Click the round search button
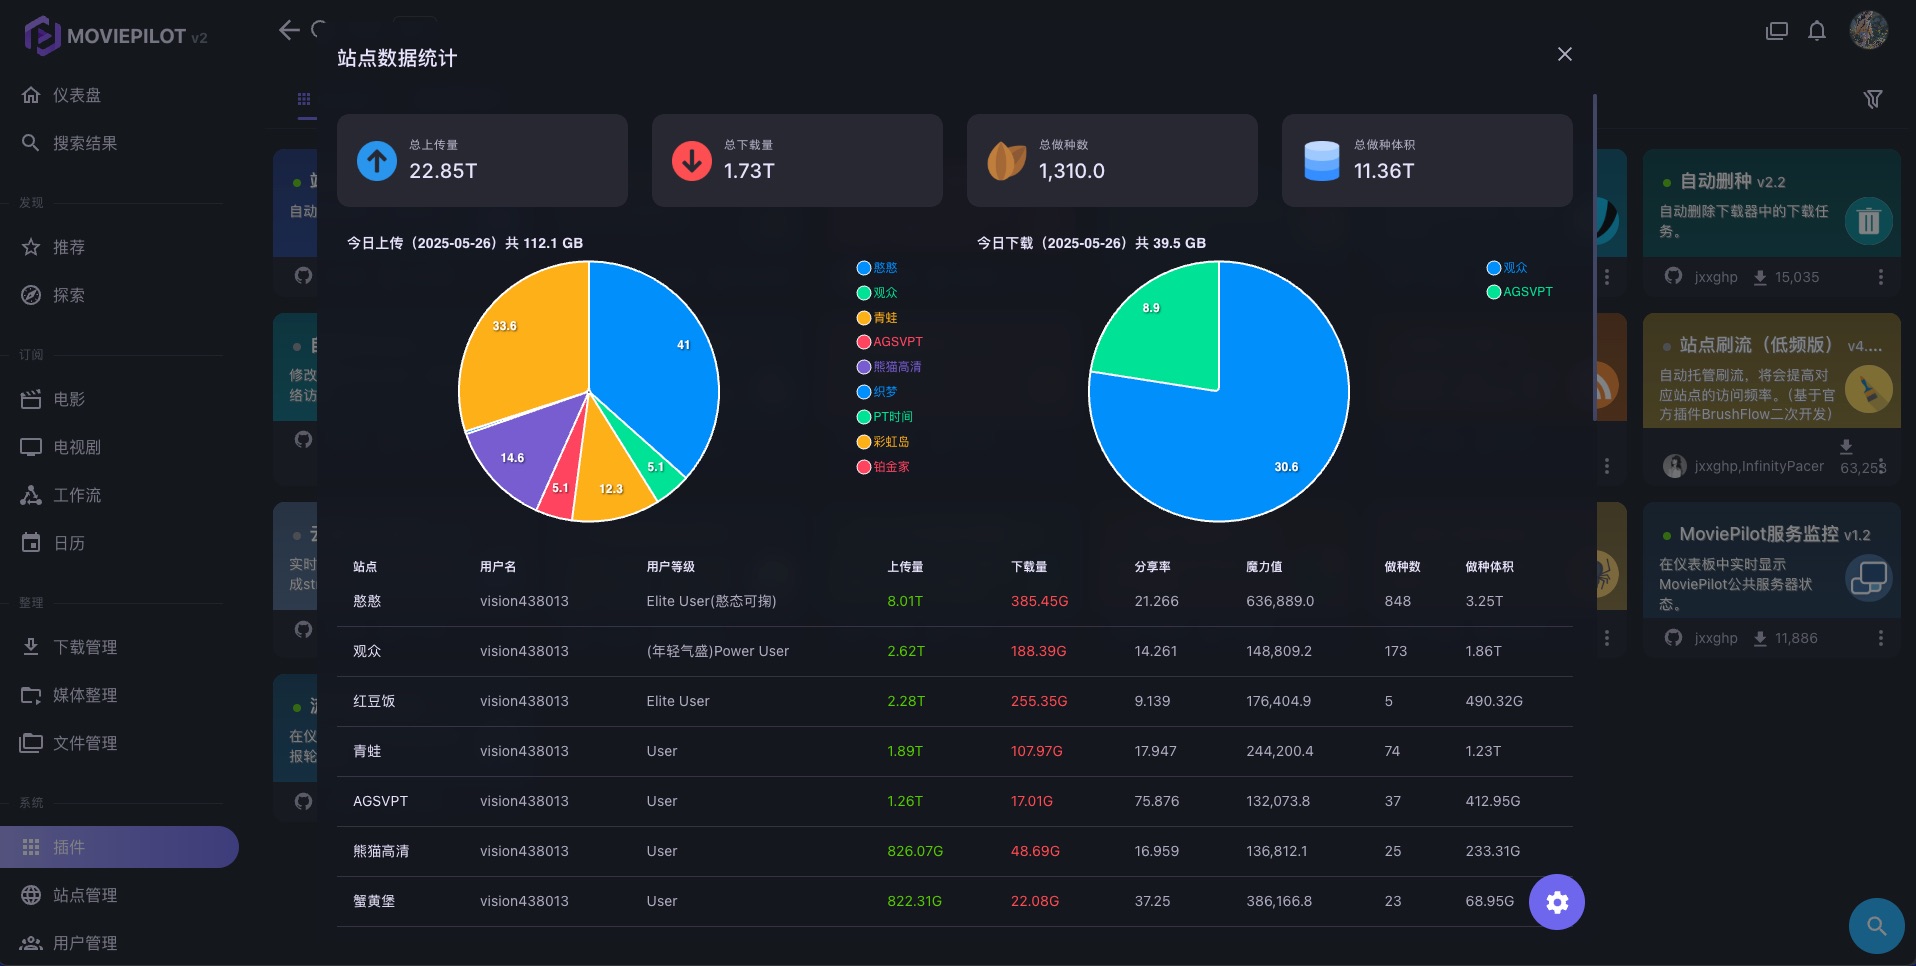The height and width of the screenshot is (966, 1916). [x=1877, y=926]
